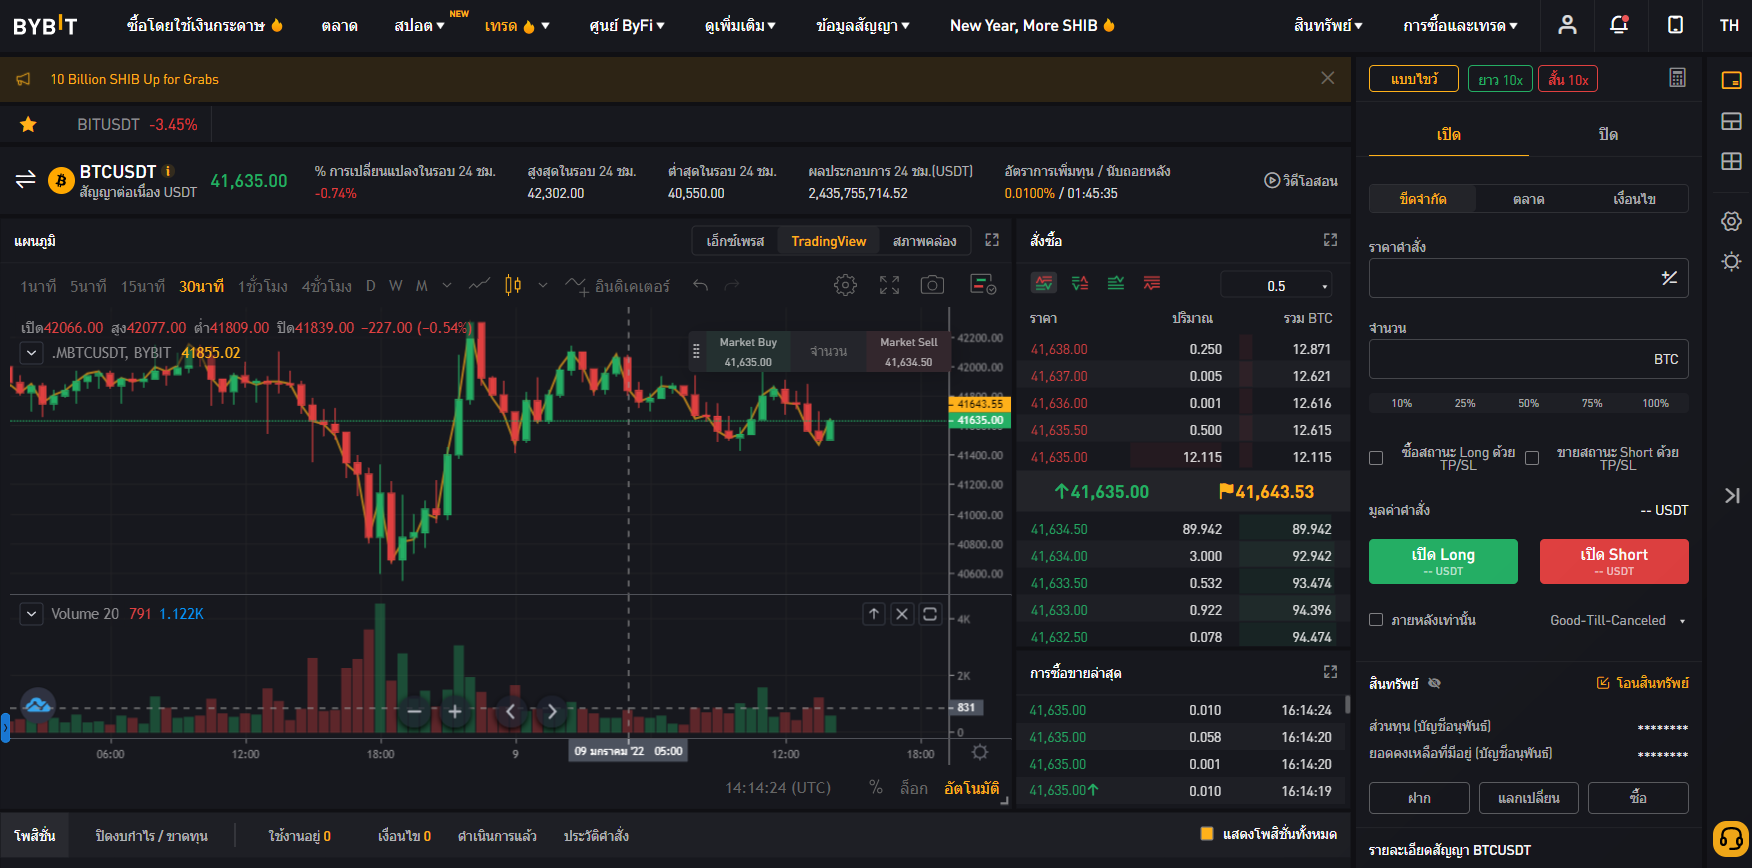Screen dimensions: 1752x868
Task: Collapse the MBTCUSDT legend expander
Action: [32, 353]
